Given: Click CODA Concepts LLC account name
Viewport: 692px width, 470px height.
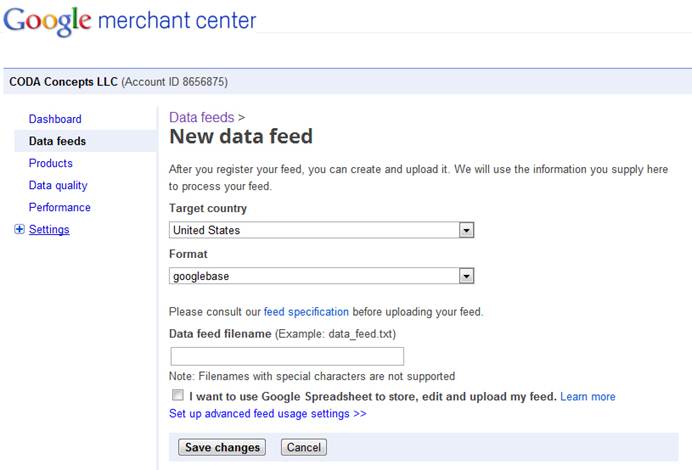Looking at the screenshot, I should click(x=63, y=82).
